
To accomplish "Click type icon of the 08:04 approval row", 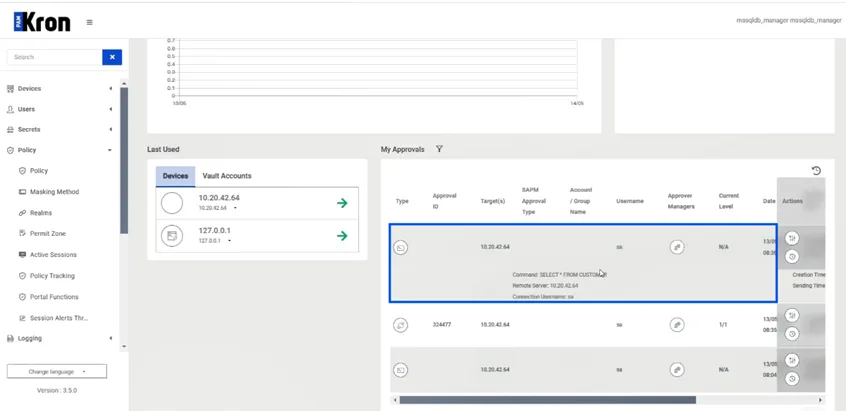I will (x=400, y=370).
